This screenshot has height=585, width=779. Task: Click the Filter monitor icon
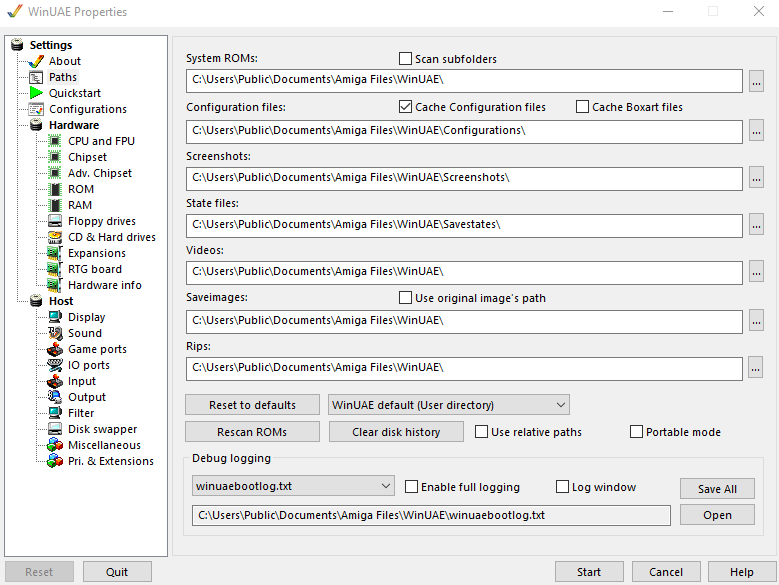point(55,413)
